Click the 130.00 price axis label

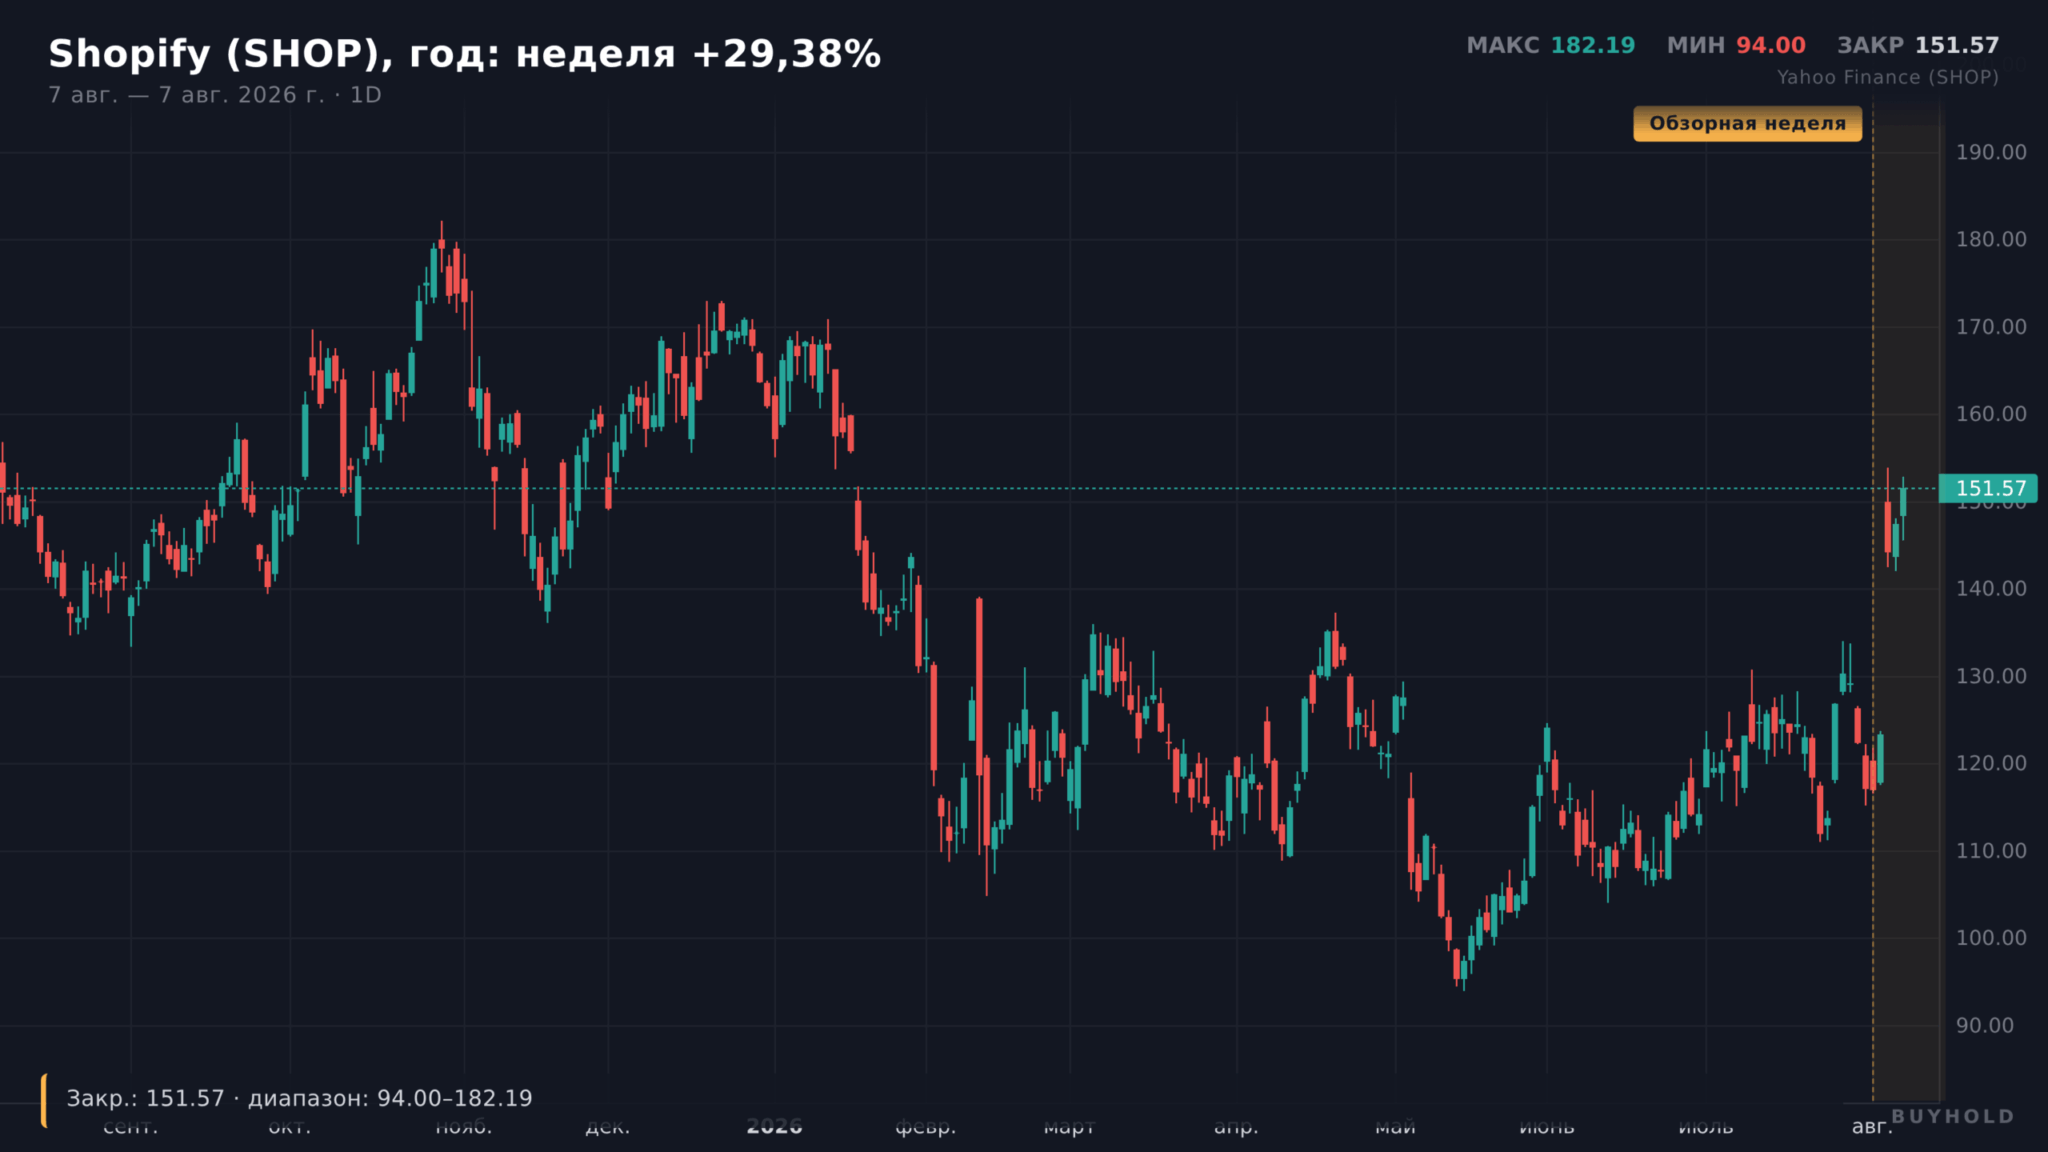point(1991,676)
